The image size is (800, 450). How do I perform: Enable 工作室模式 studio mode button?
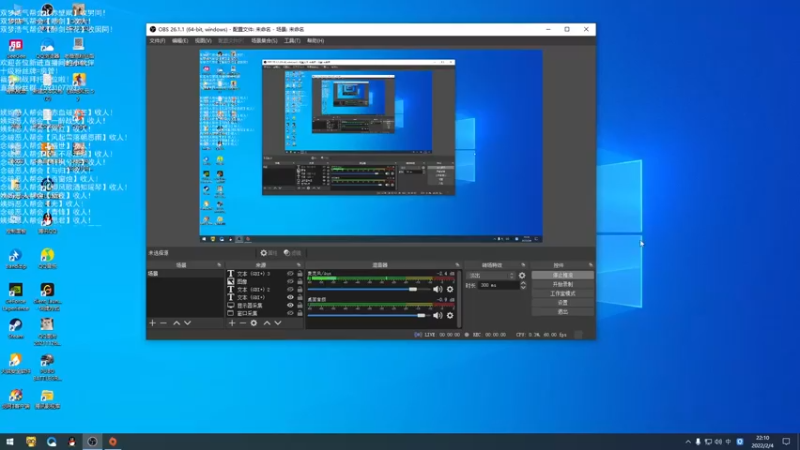point(563,293)
